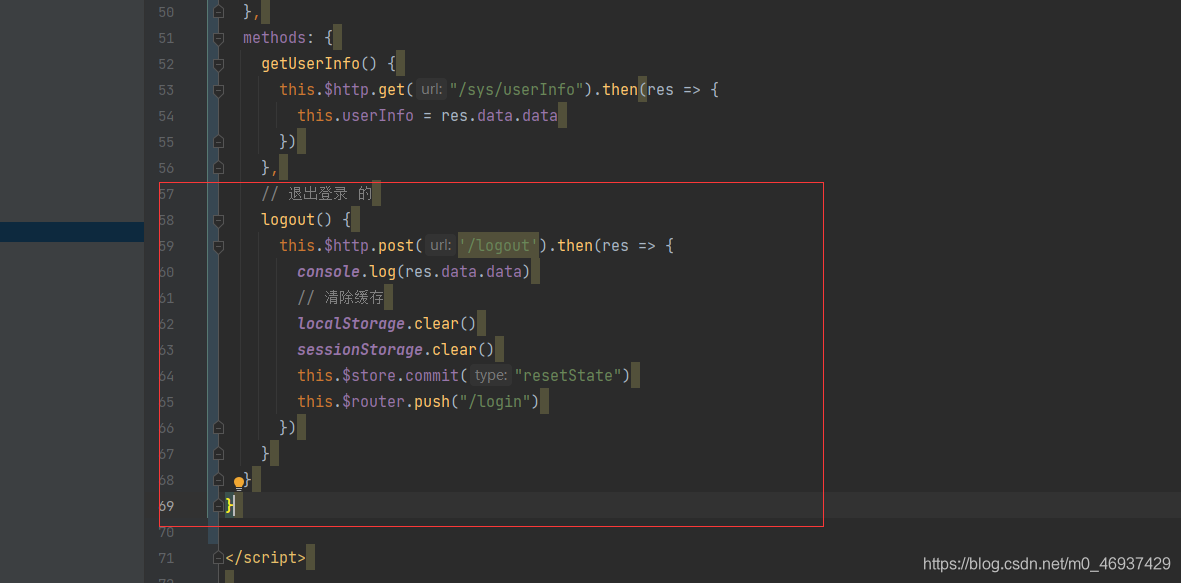This screenshot has height=583, width=1181.
Task: Place cursor on sessionStorage.clear() call
Action: pos(396,349)
